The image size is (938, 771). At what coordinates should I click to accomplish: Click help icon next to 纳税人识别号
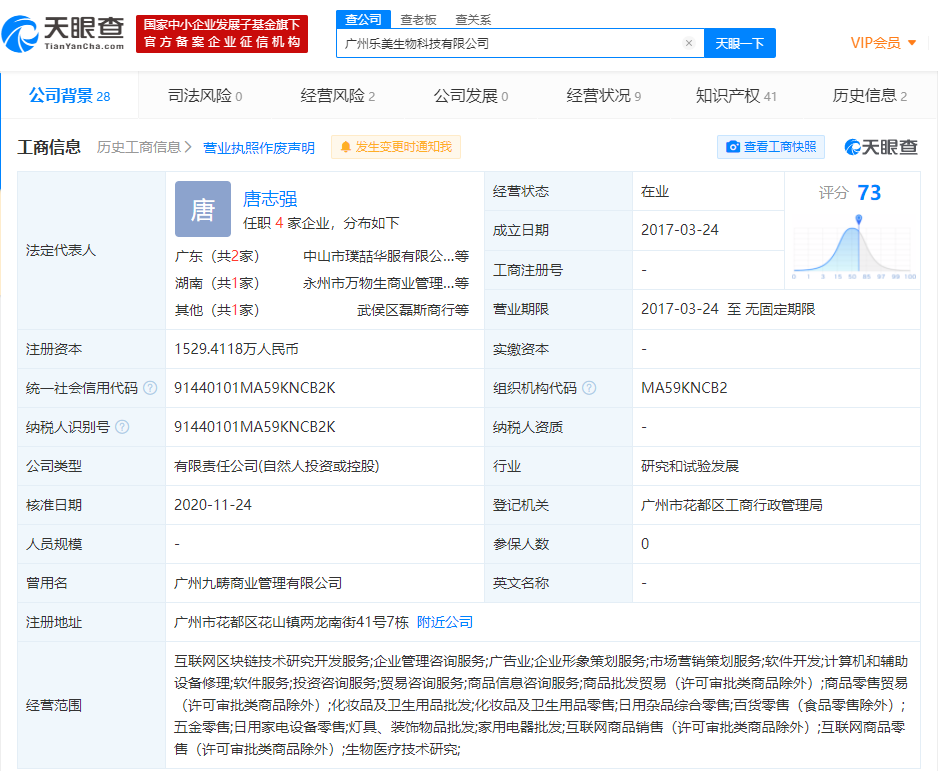122,427
